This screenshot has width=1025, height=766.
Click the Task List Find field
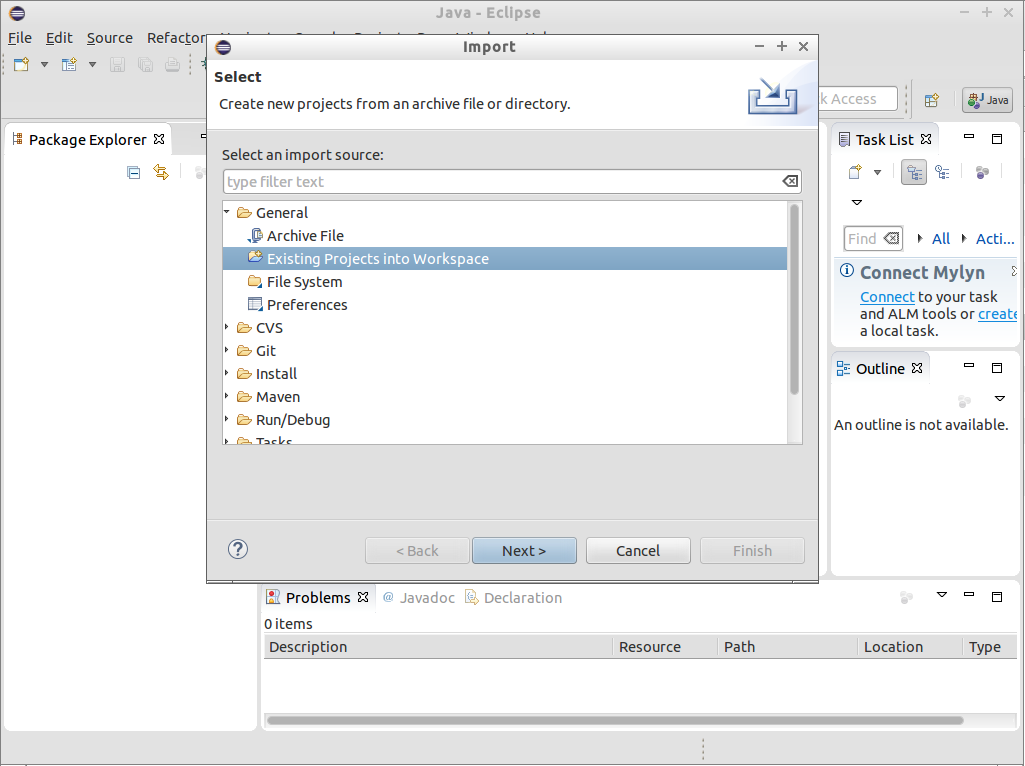point(862,239)
